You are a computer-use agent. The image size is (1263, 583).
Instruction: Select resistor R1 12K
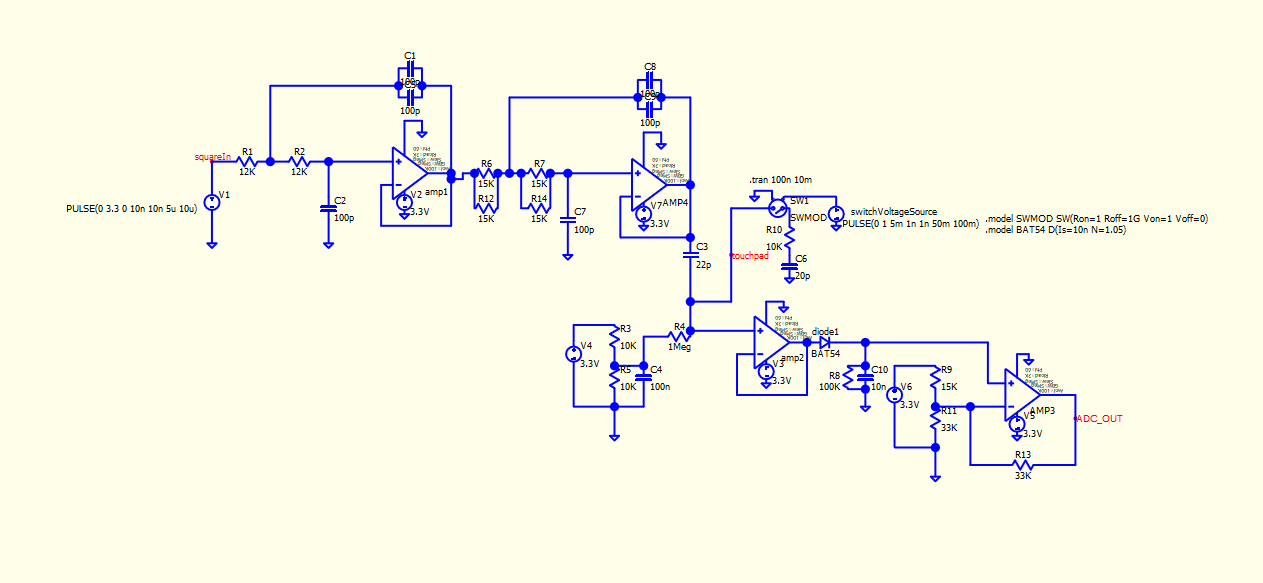(x=246, y=161)
